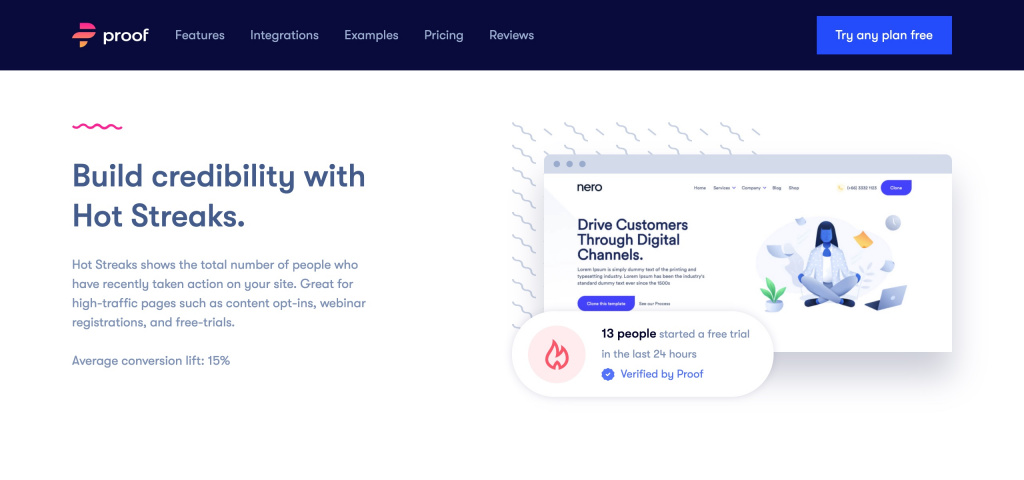Open the Integrations page
1024x480 pixels.
(284, 35)
